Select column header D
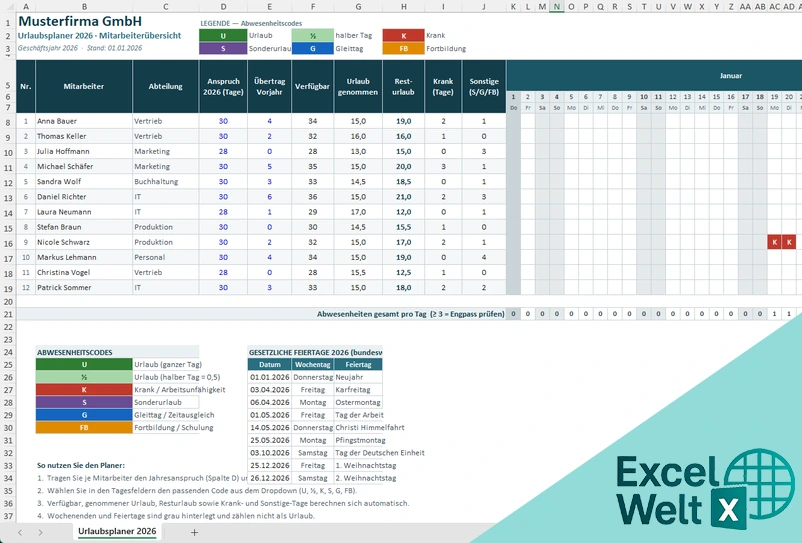This screenshot has width=802, height=543. pyautogui.click(x=223, y=7)
